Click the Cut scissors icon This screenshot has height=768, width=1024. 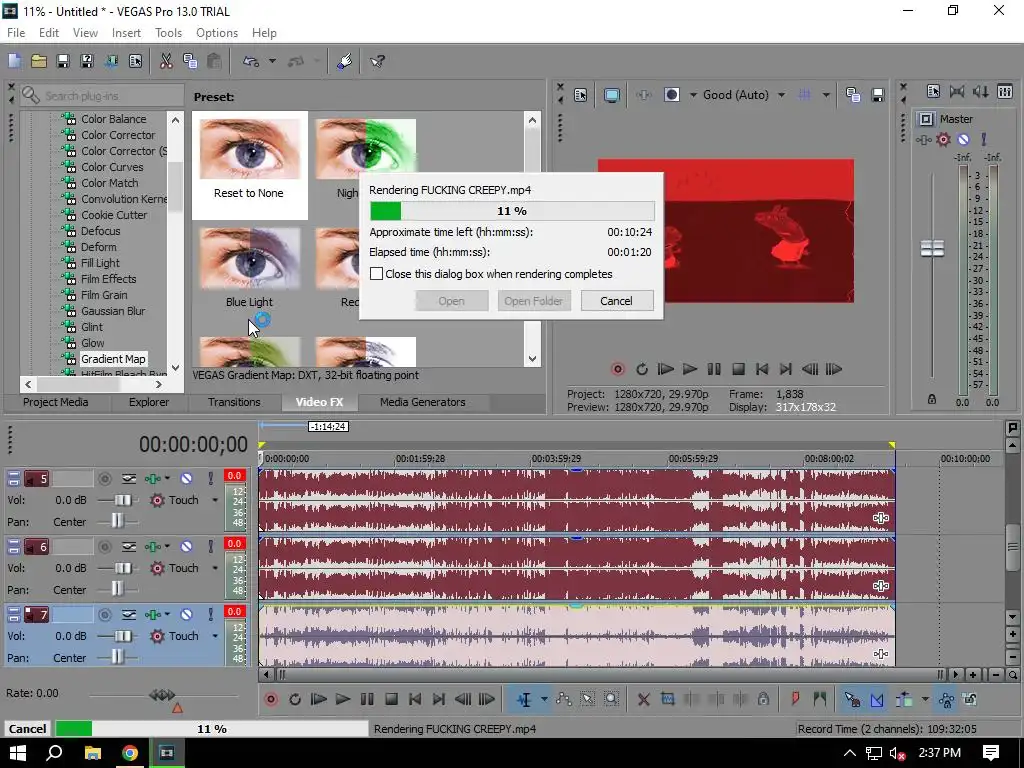pos(166,61)
